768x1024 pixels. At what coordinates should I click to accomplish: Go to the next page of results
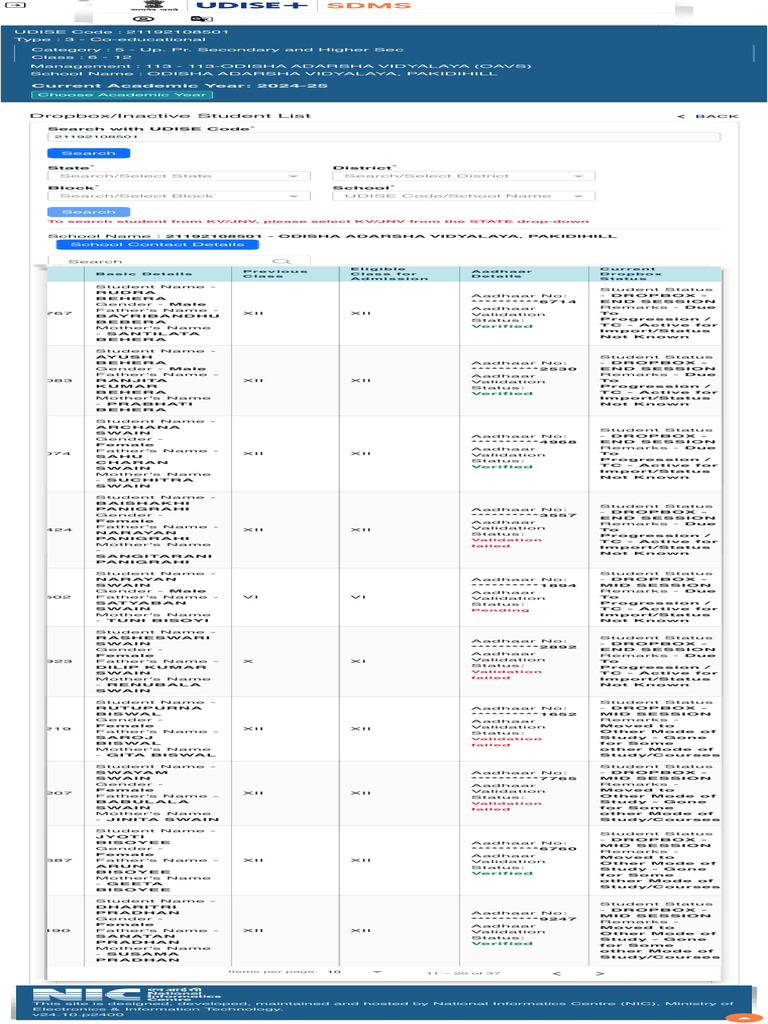point(600,973)
